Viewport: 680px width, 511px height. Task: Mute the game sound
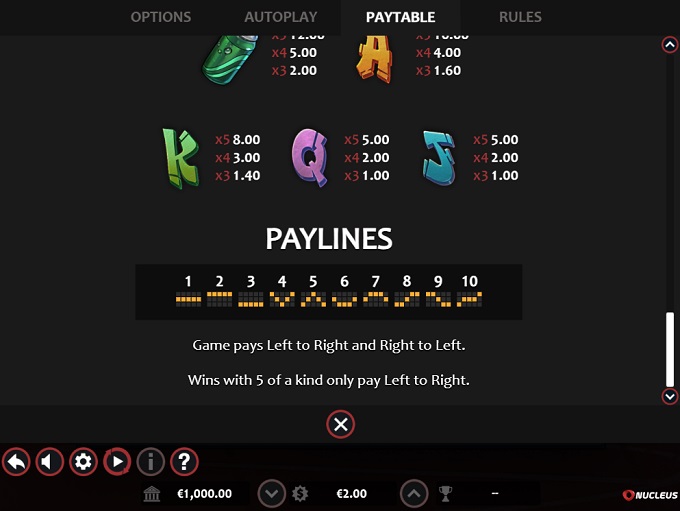coord(49,462)
